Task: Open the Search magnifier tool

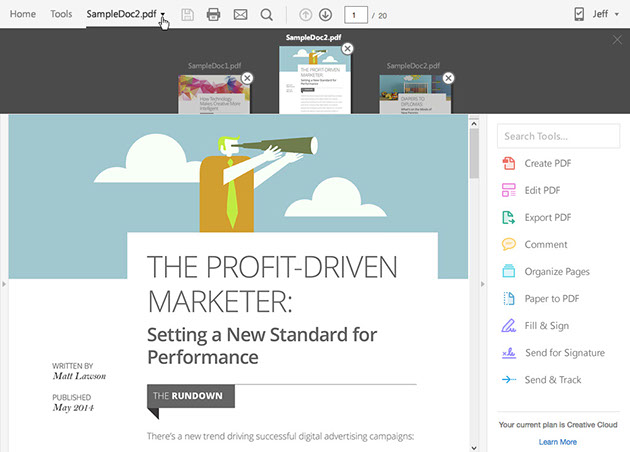Action: (267, 15)
